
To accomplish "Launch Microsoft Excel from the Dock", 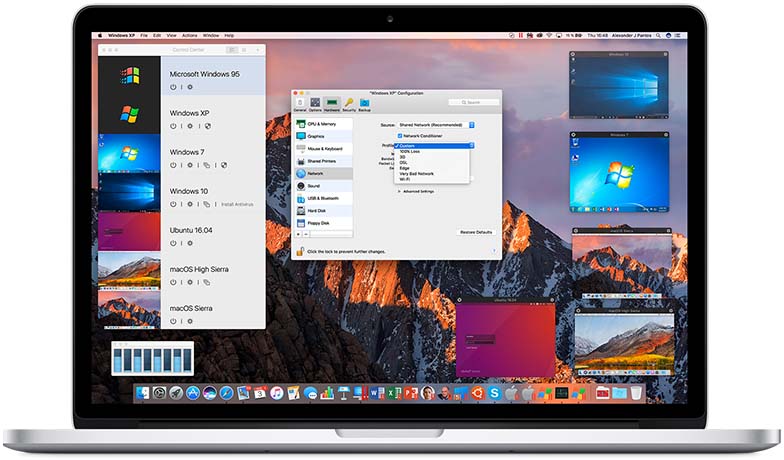I will [x=394, y=393].
